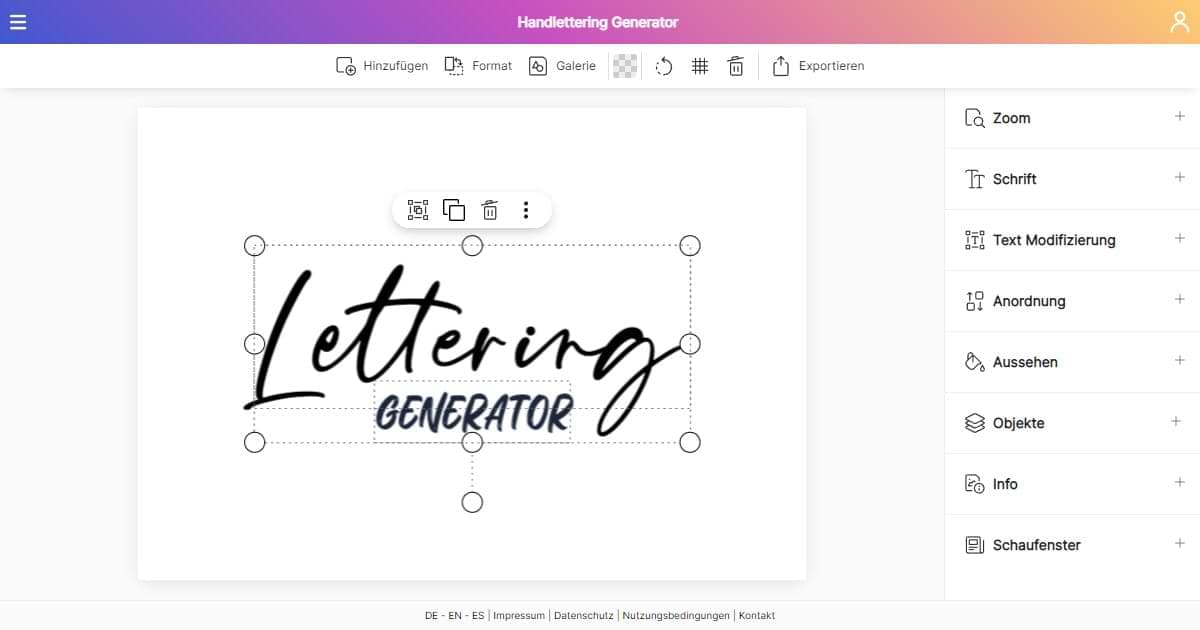Click the Format page-size icon
This screenshot has width=1200, height=630.
454,66
